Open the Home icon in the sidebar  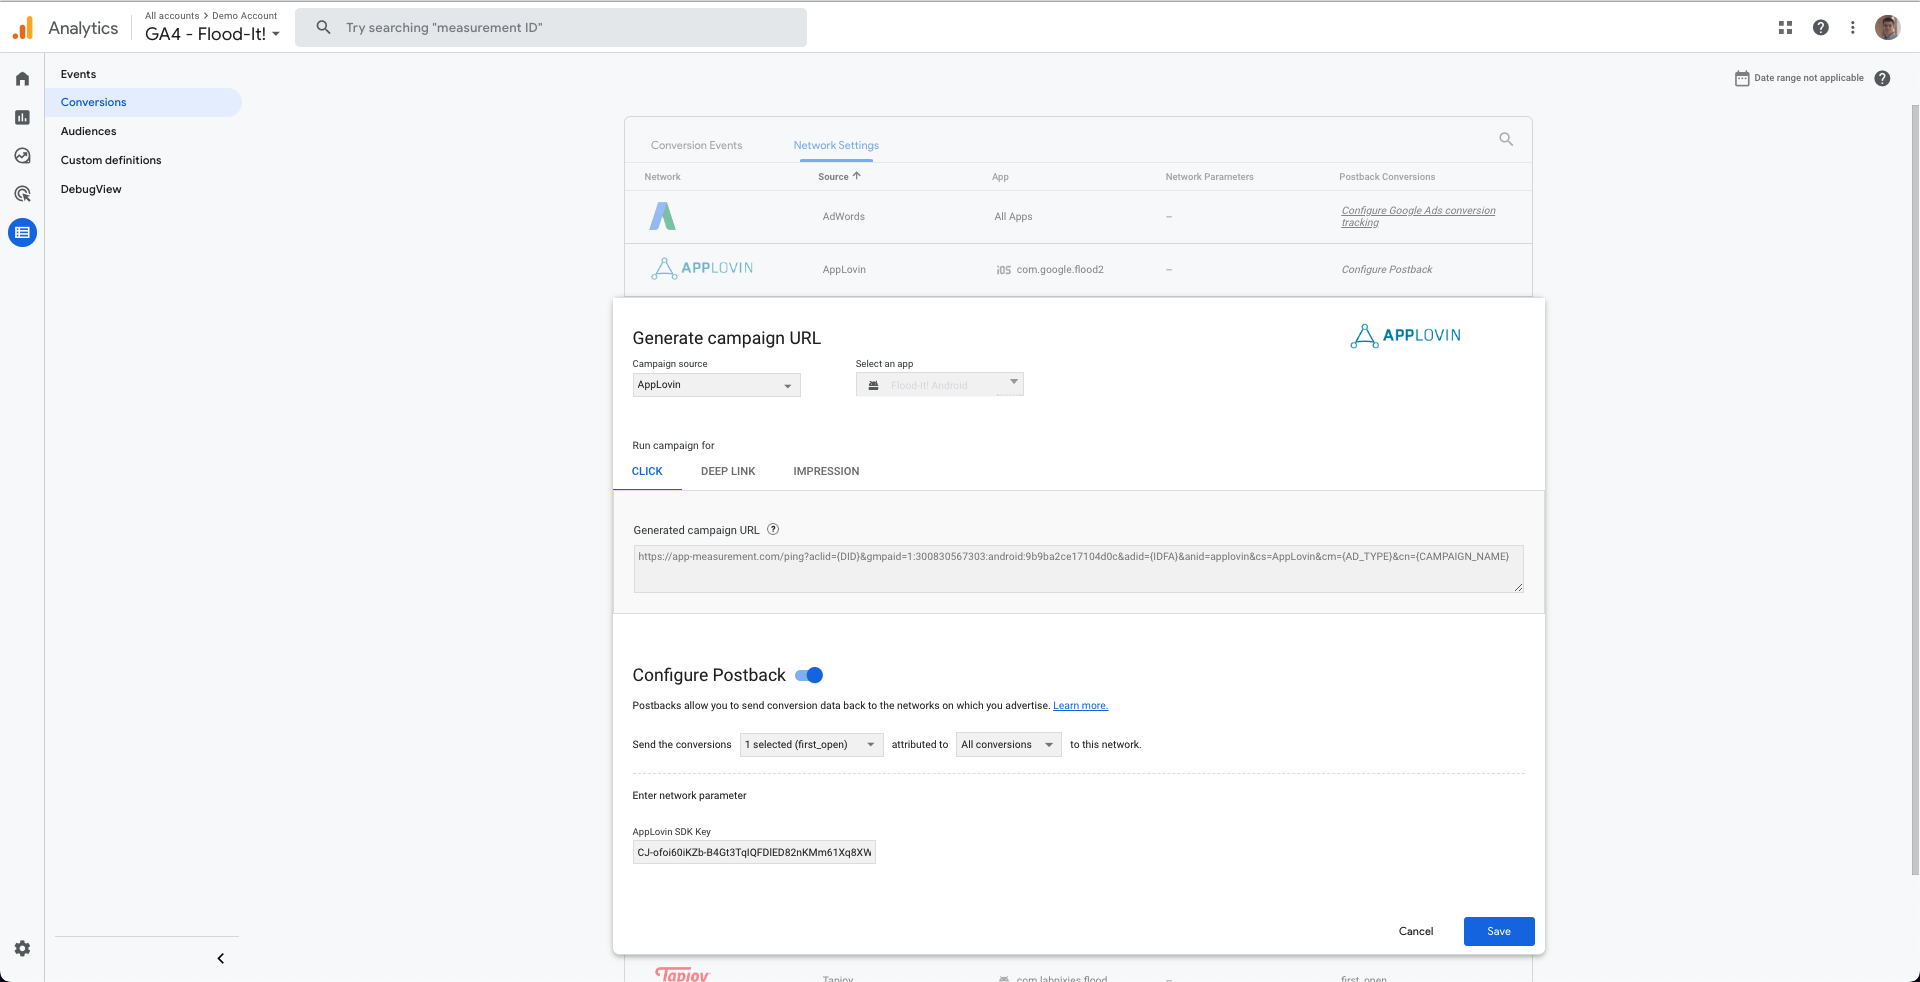(x=22, y=79)
